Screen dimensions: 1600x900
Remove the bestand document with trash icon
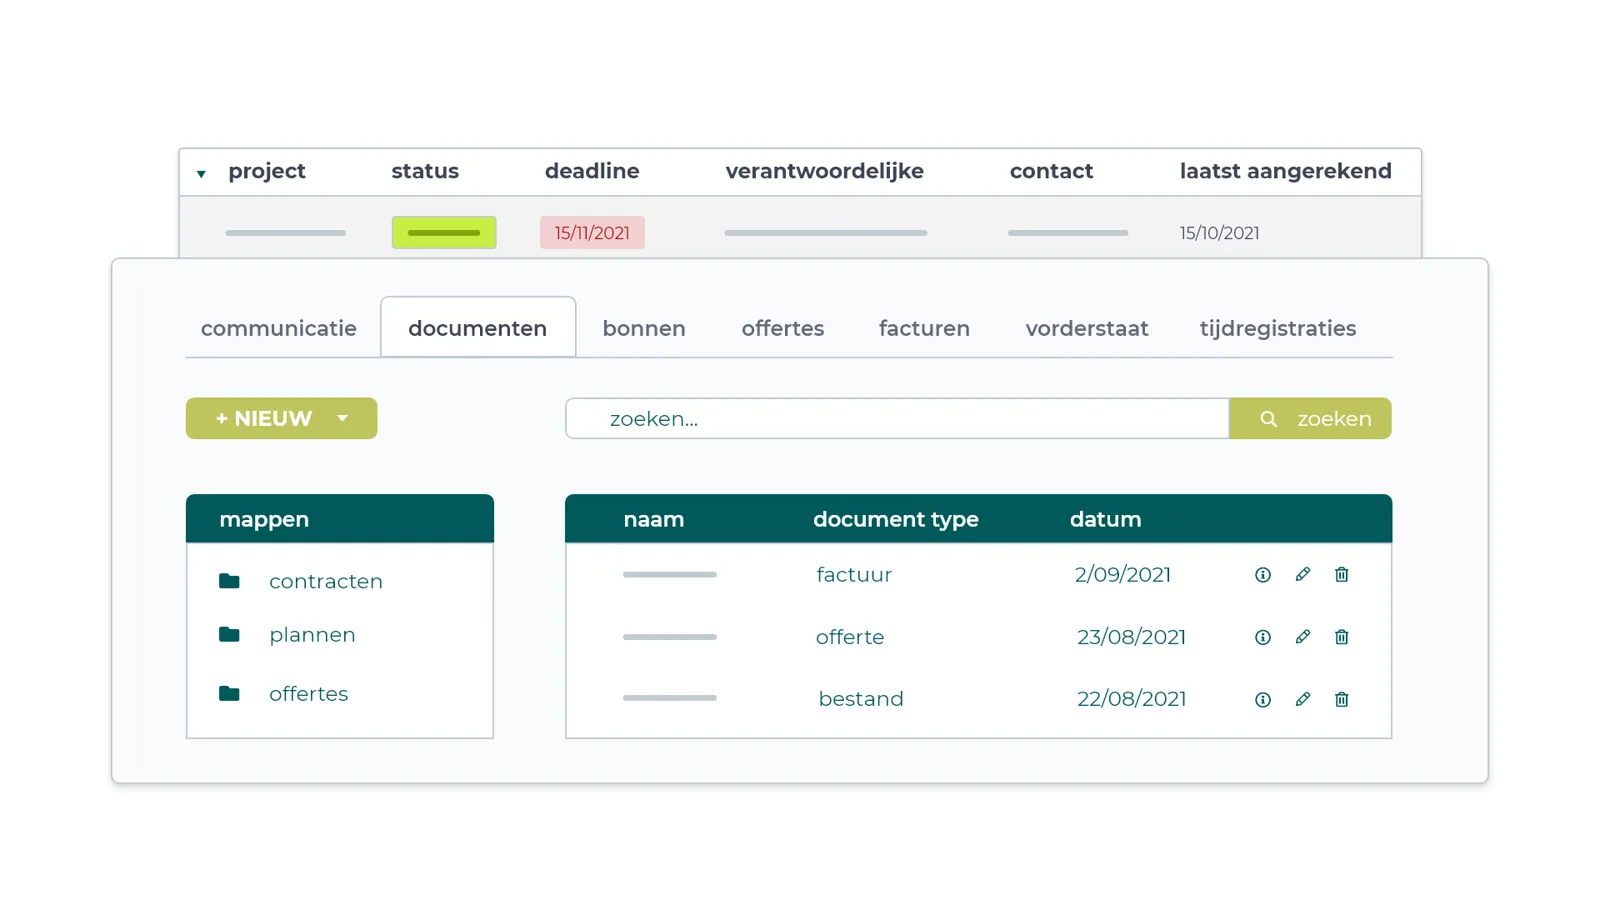click(1342, 699)
